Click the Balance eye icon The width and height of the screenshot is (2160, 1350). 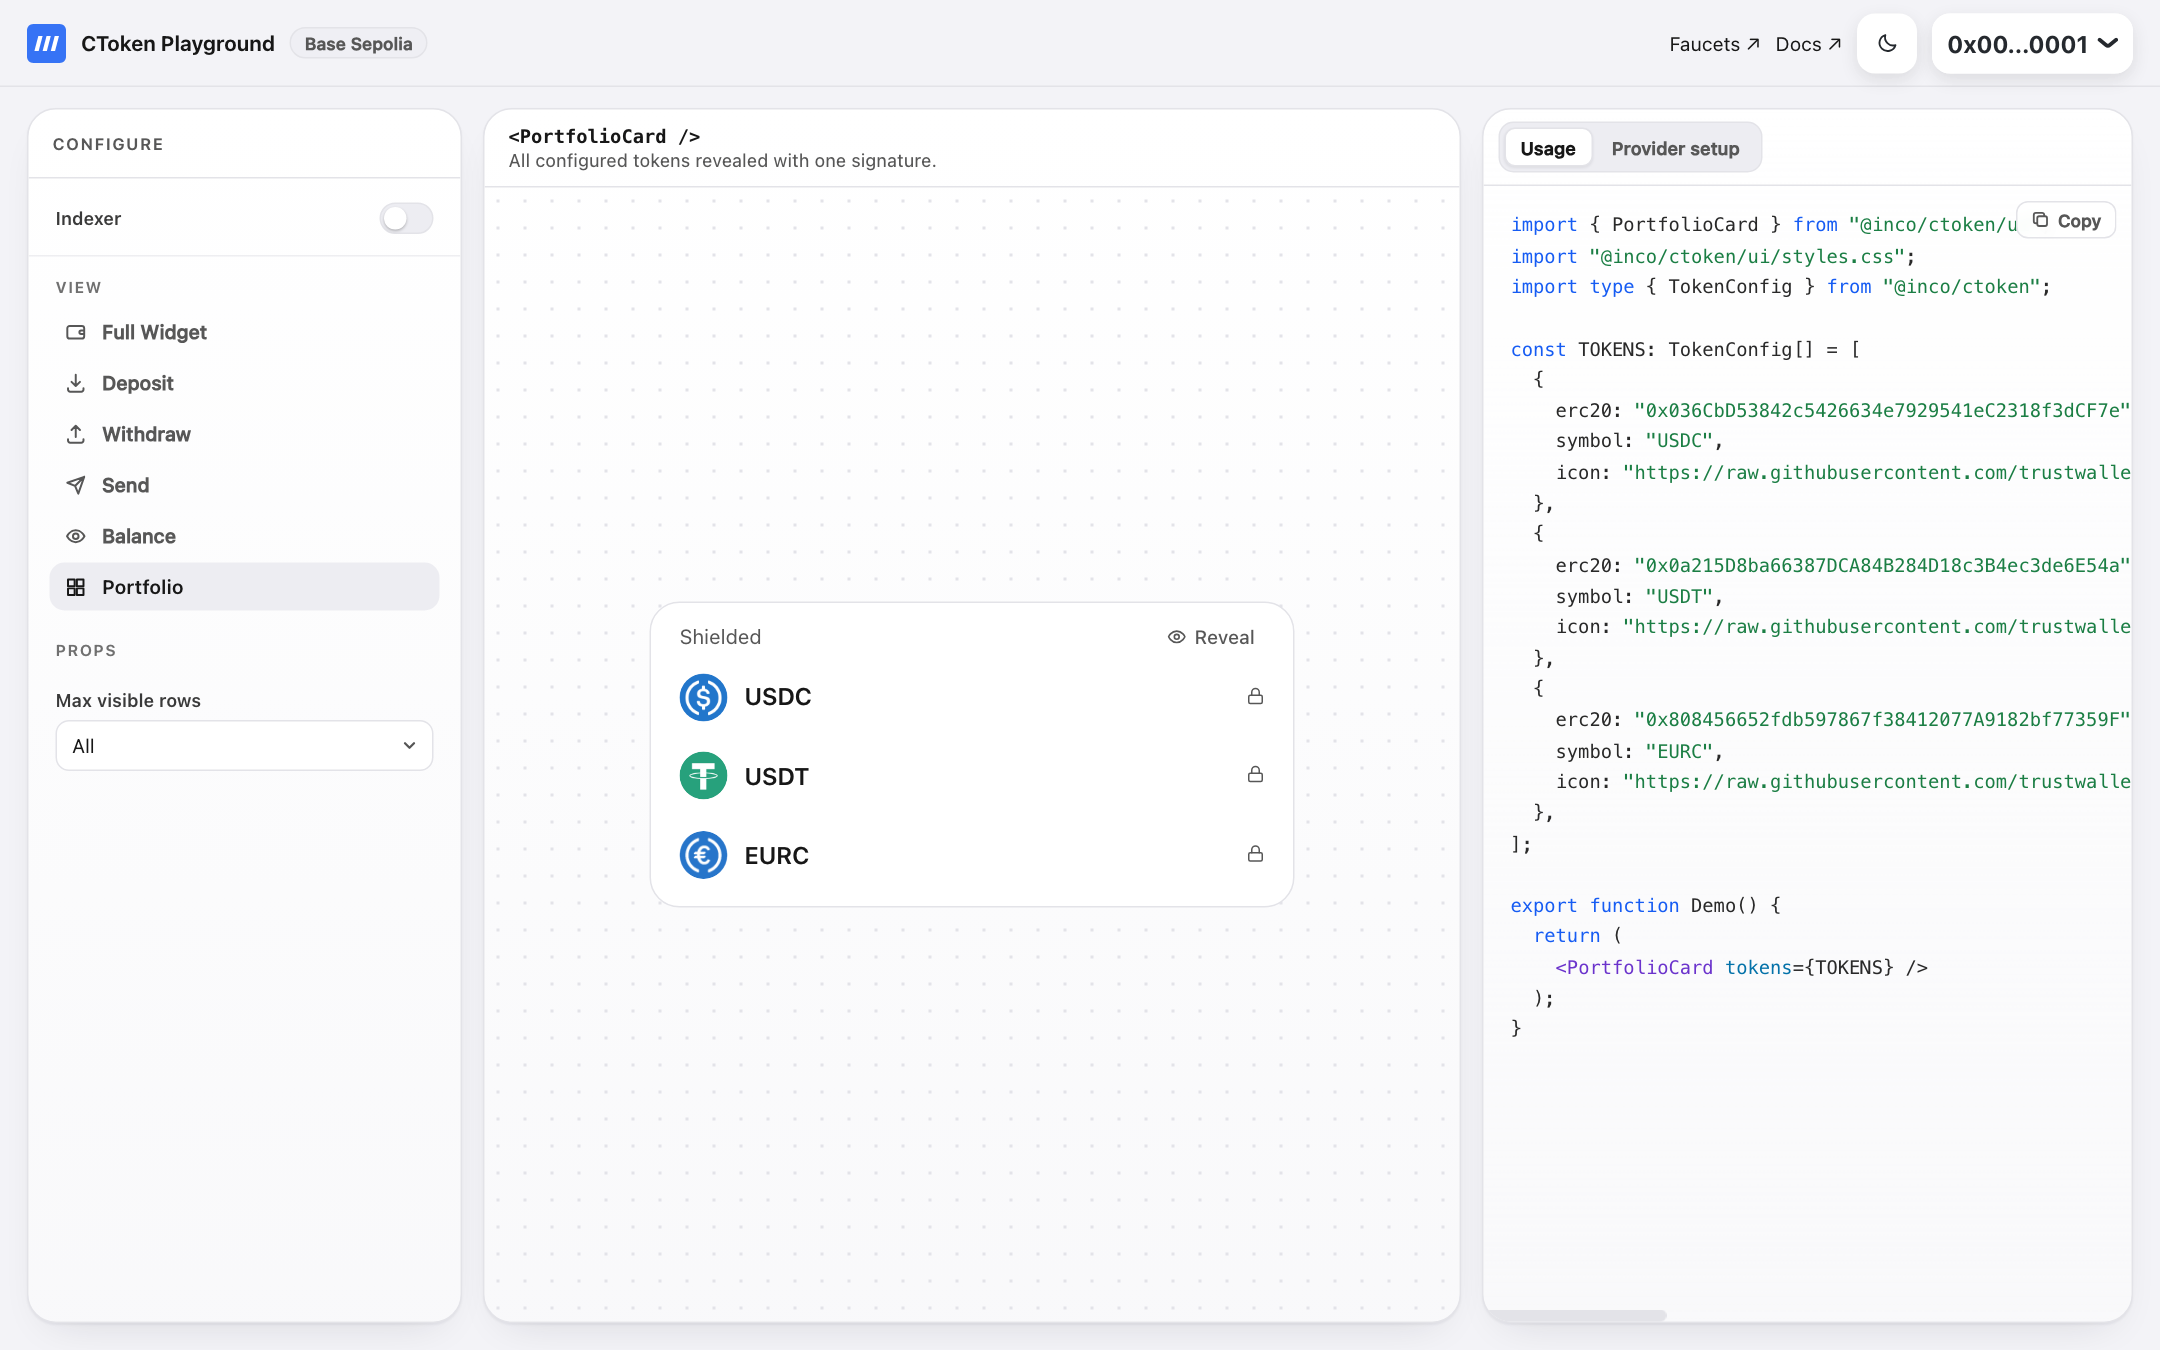(76, 536)
